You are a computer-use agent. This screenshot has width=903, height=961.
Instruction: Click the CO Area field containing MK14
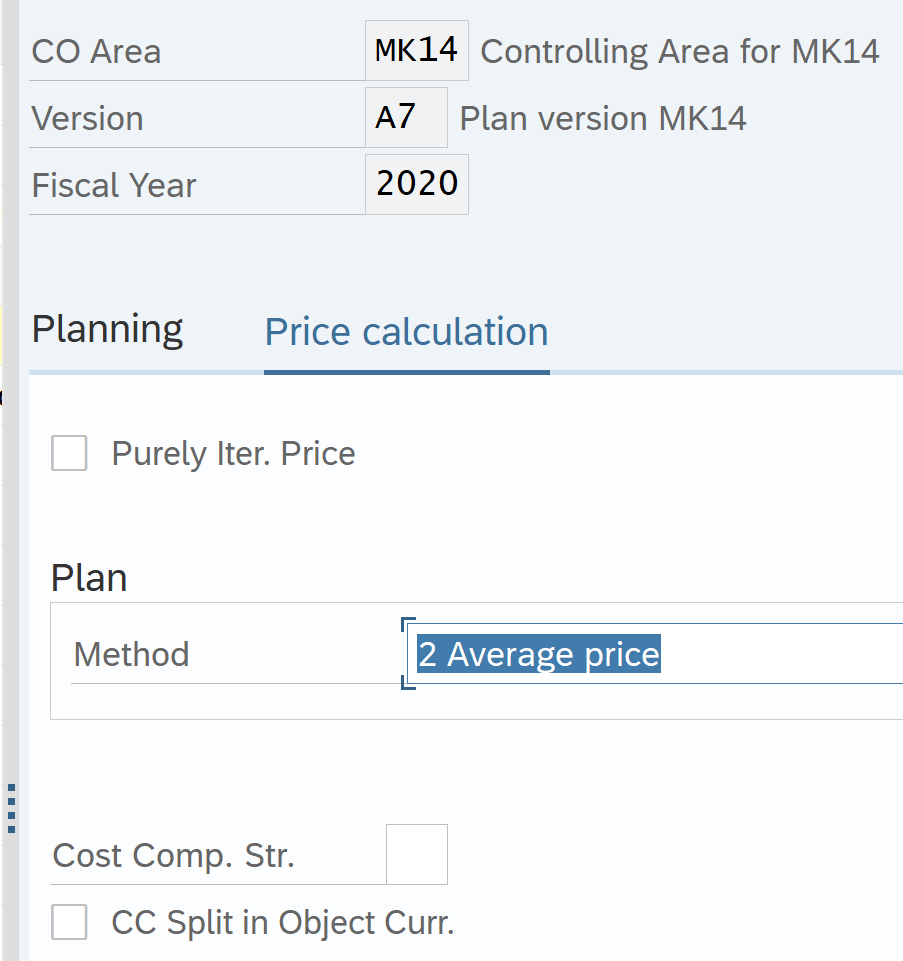pos(416,50)
